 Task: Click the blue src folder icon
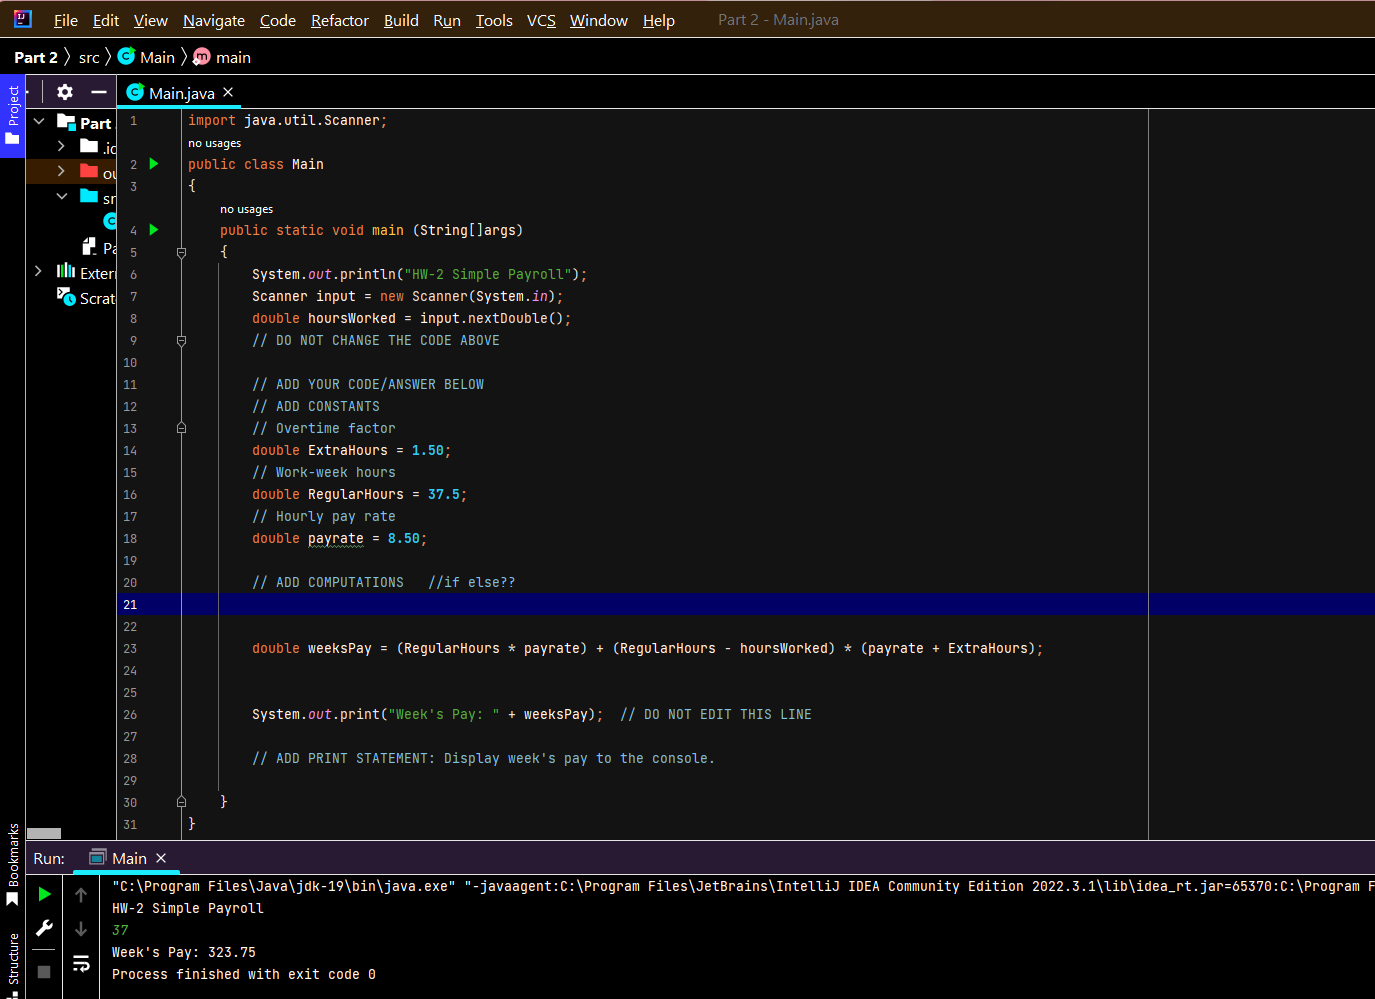pyautogui.click(x=89, y=196)
